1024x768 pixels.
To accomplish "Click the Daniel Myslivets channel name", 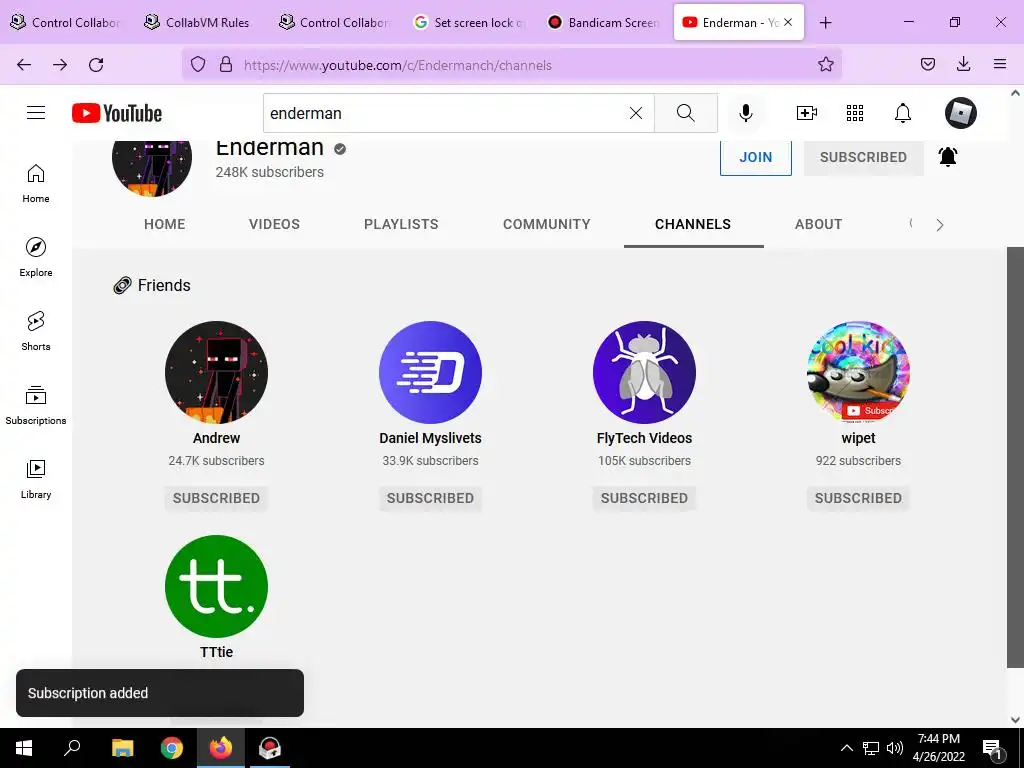I will (x=430, y=438).
